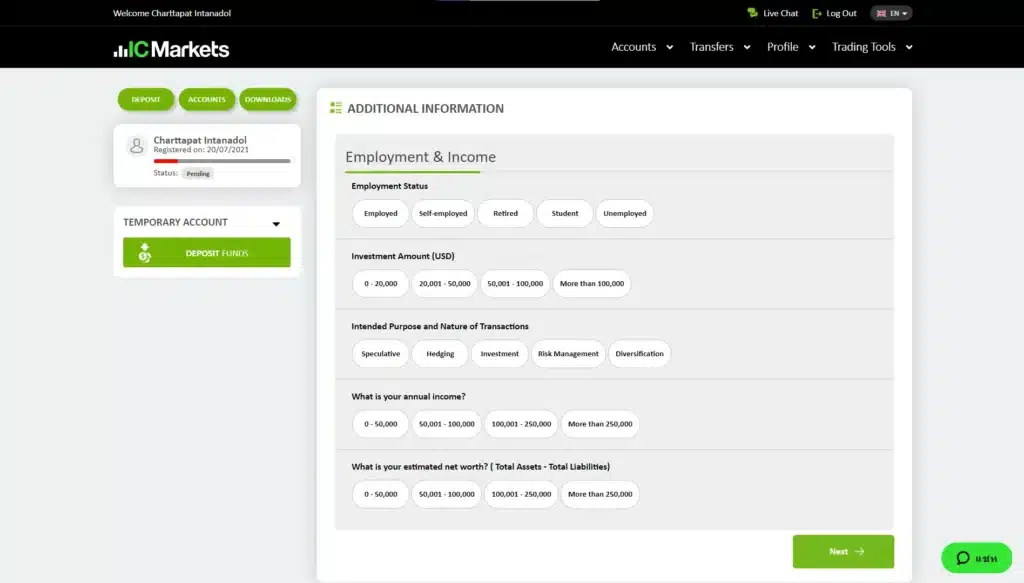Click the user avatar icon in profile card
Viewport: 1024px width, 583px height.
[x=137, y=146]
